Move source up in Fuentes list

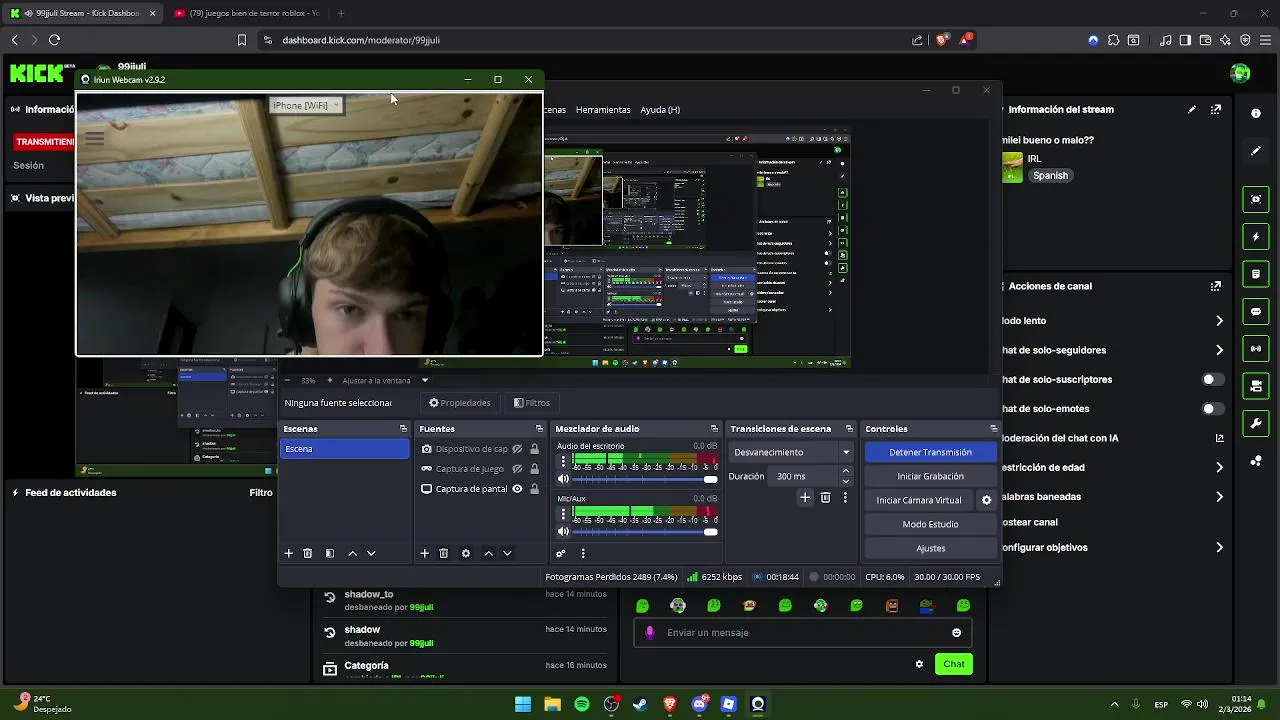point(488,553)
